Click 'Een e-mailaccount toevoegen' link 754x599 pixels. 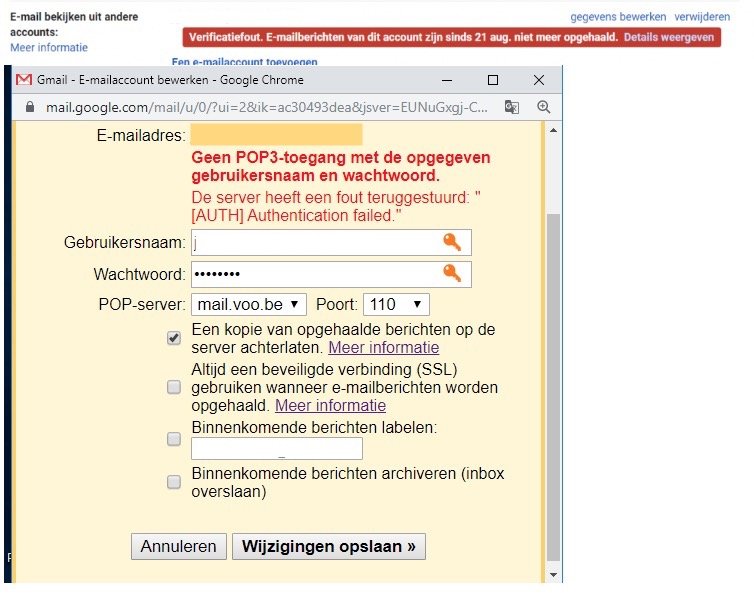[x=244, y=62]
